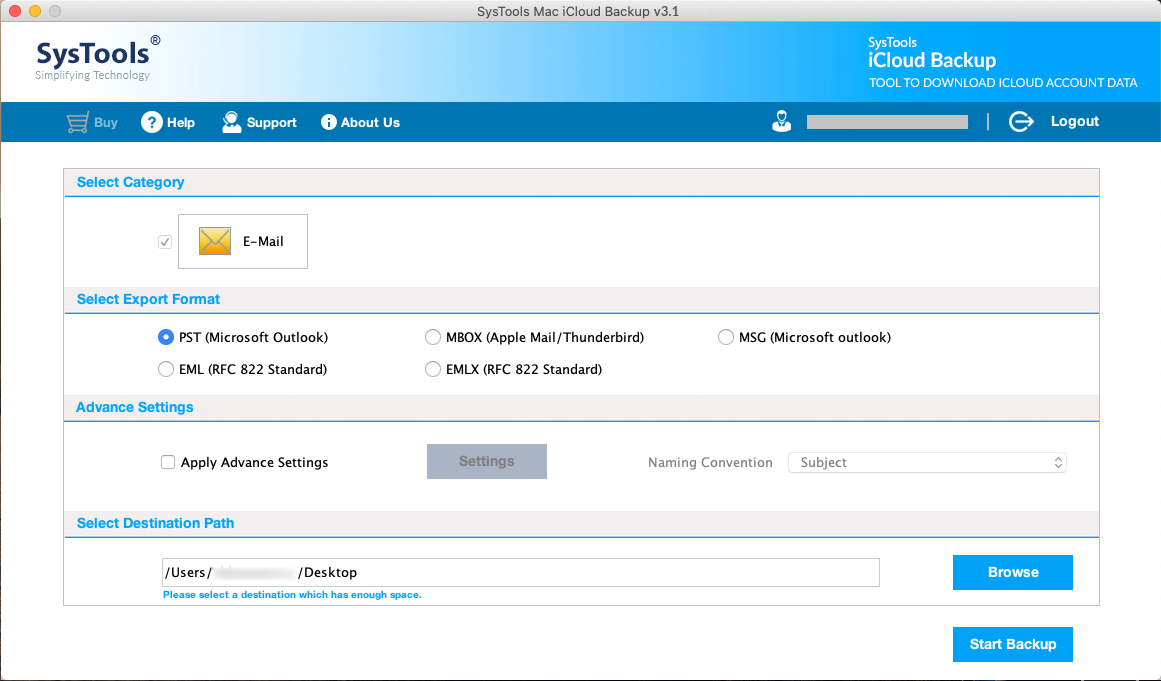Click the SysTools logo in header
The width and height of the screenshot is (1161, 681).
[x=97, y=58]
